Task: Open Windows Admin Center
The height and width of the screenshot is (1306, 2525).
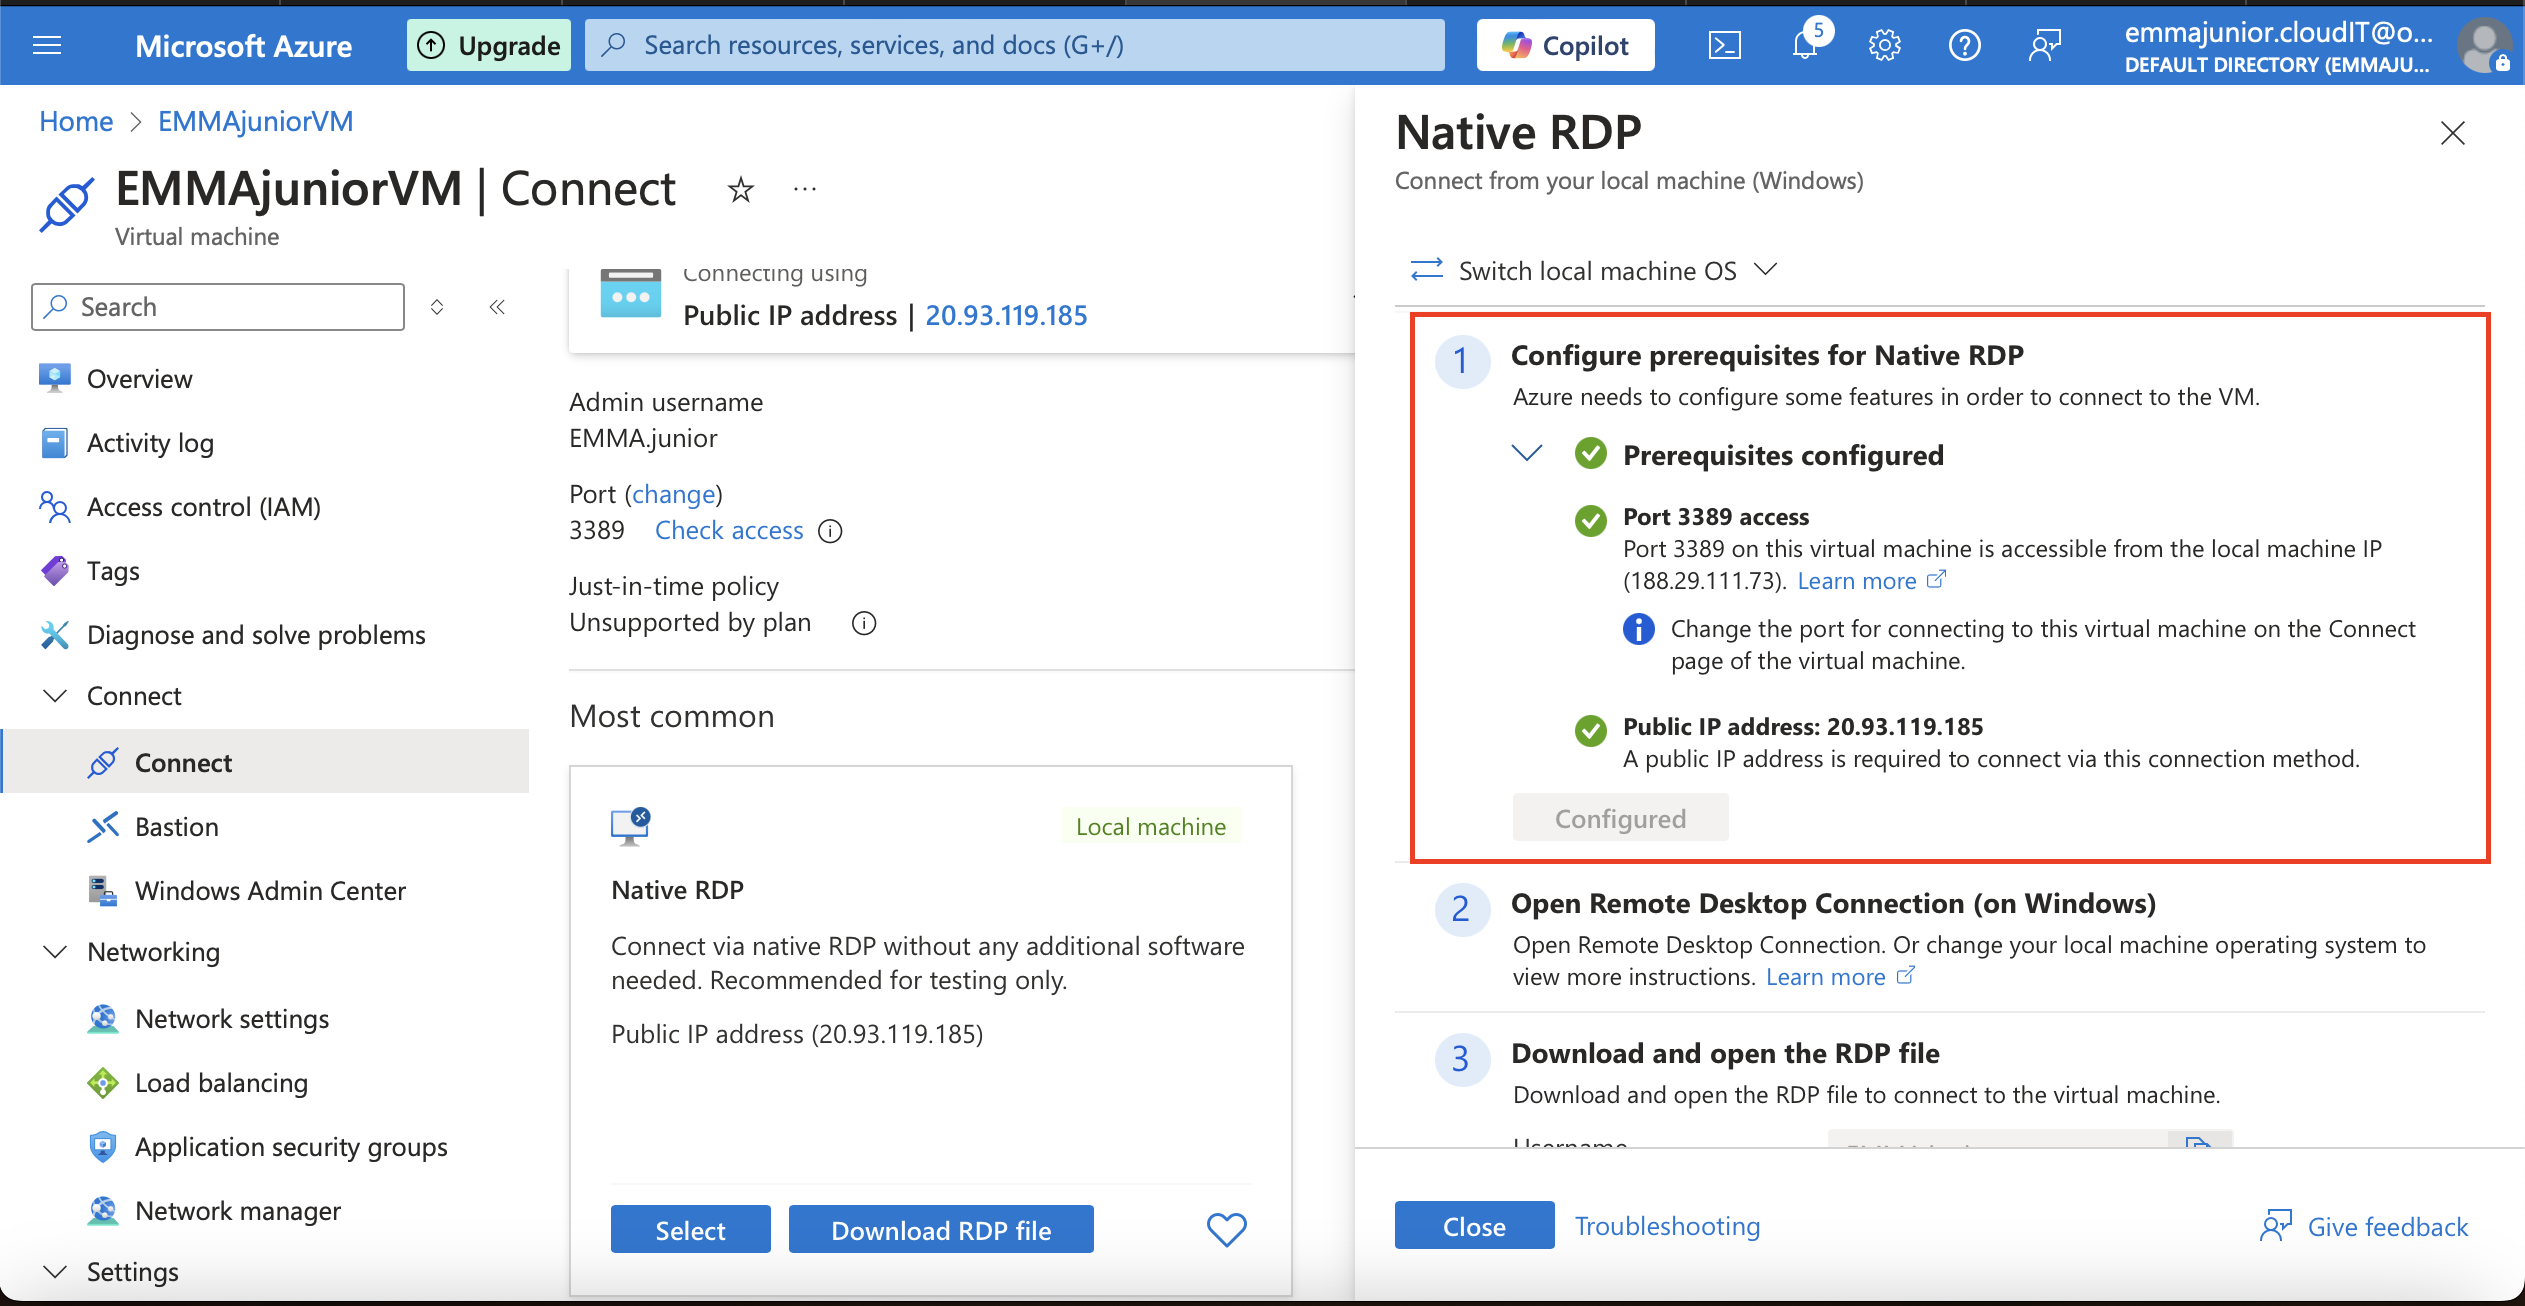Action: 270,891
